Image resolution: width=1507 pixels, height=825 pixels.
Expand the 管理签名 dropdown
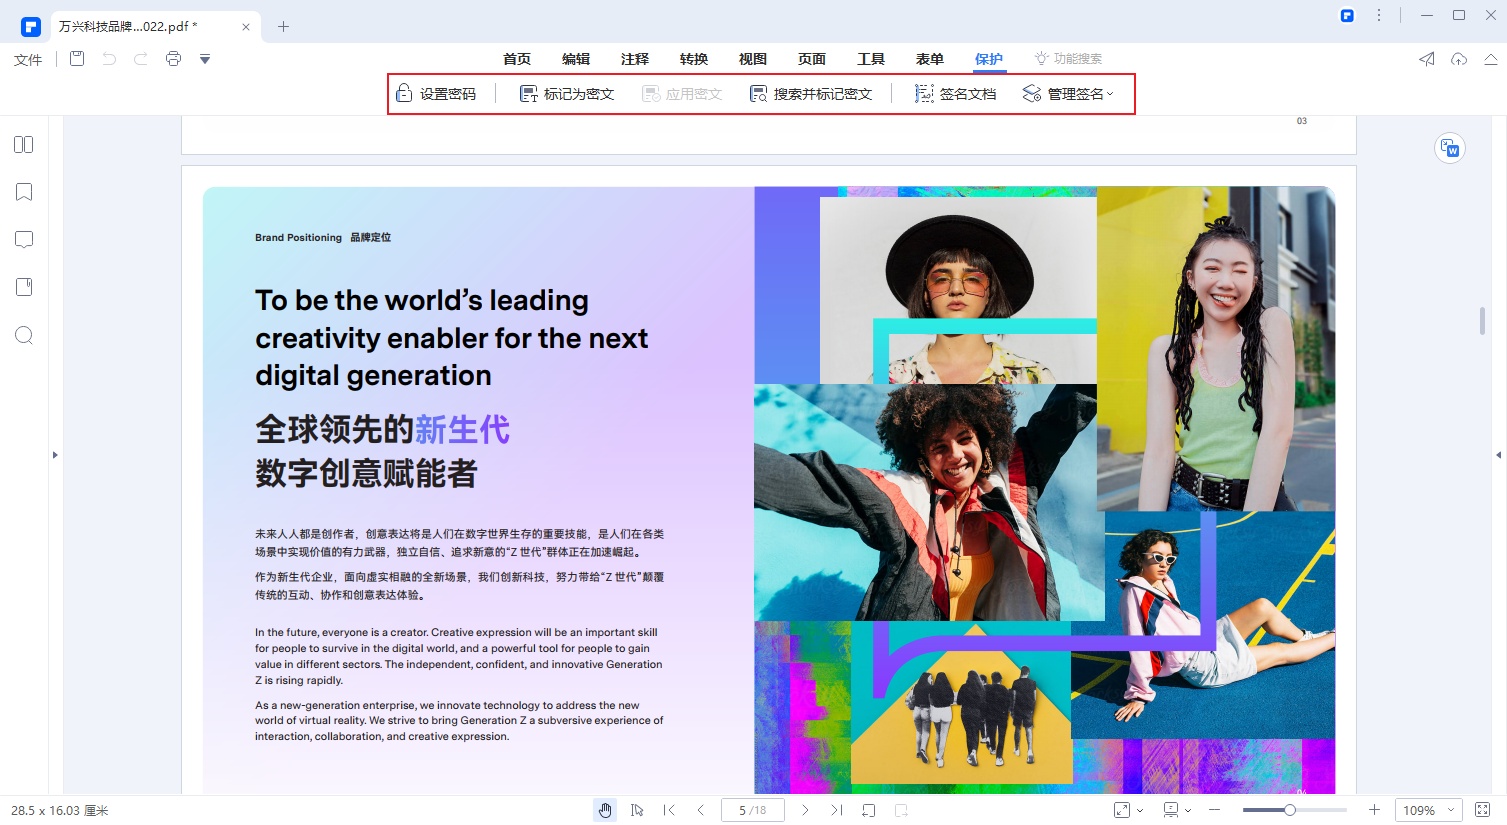pos(1110,93)
